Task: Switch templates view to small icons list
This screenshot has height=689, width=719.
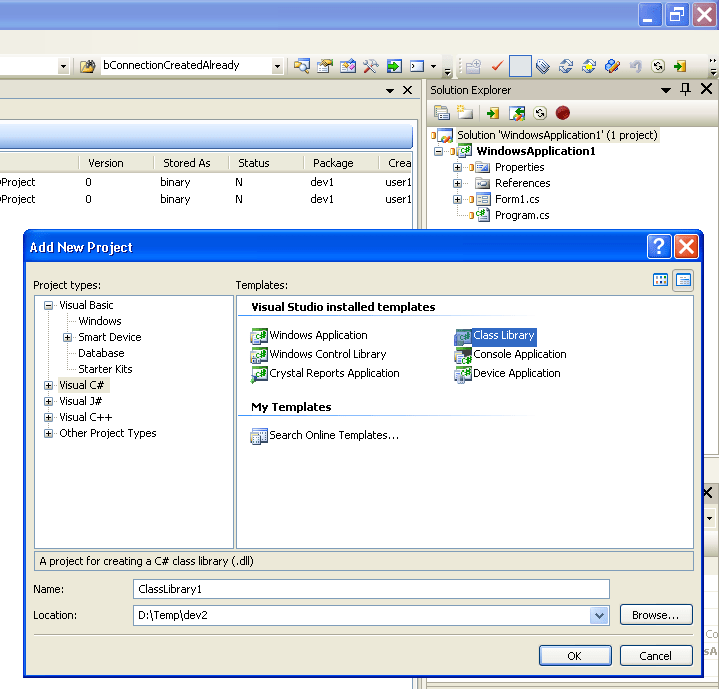Action: tap(683, 280)
